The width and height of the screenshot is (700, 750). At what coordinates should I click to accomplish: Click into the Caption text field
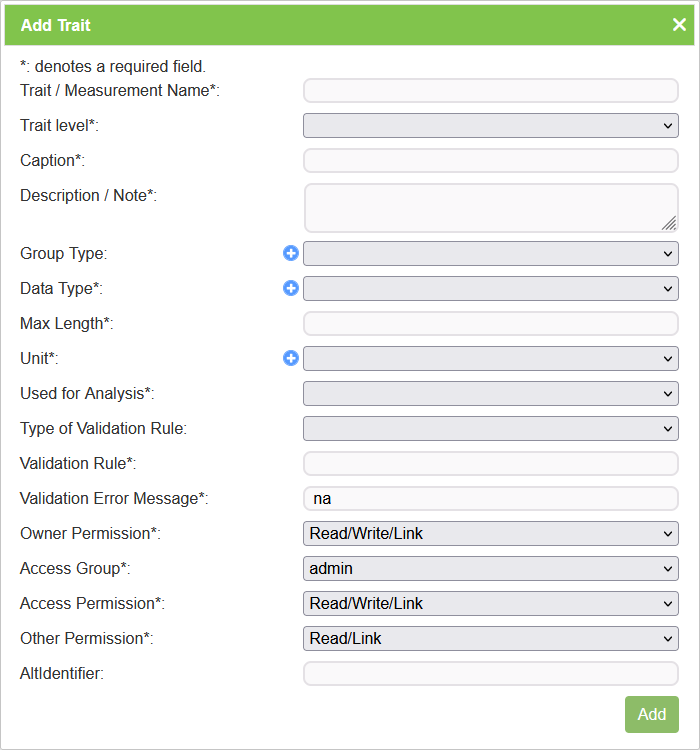[x=490, y=161]
